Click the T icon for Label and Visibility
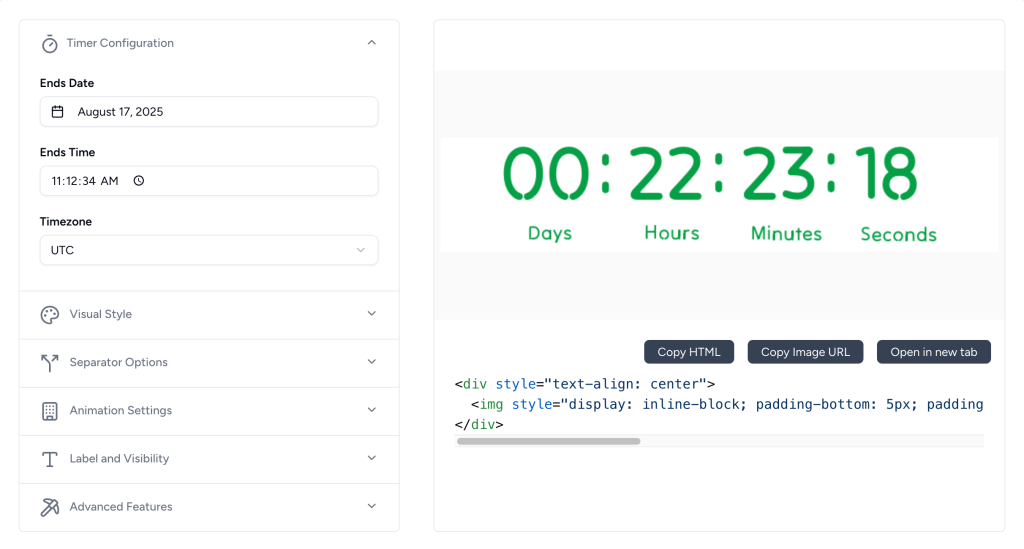Screen dimensions: 1024x549 [x=50, y=460]
